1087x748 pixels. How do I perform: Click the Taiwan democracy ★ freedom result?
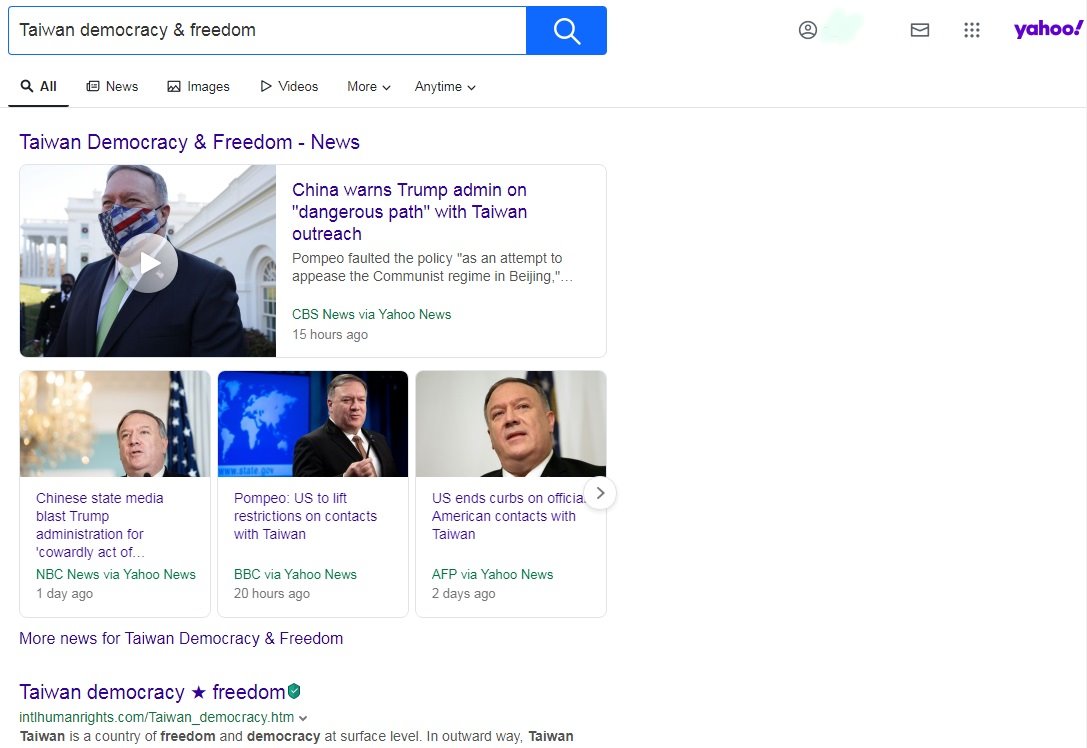[153, 692]
